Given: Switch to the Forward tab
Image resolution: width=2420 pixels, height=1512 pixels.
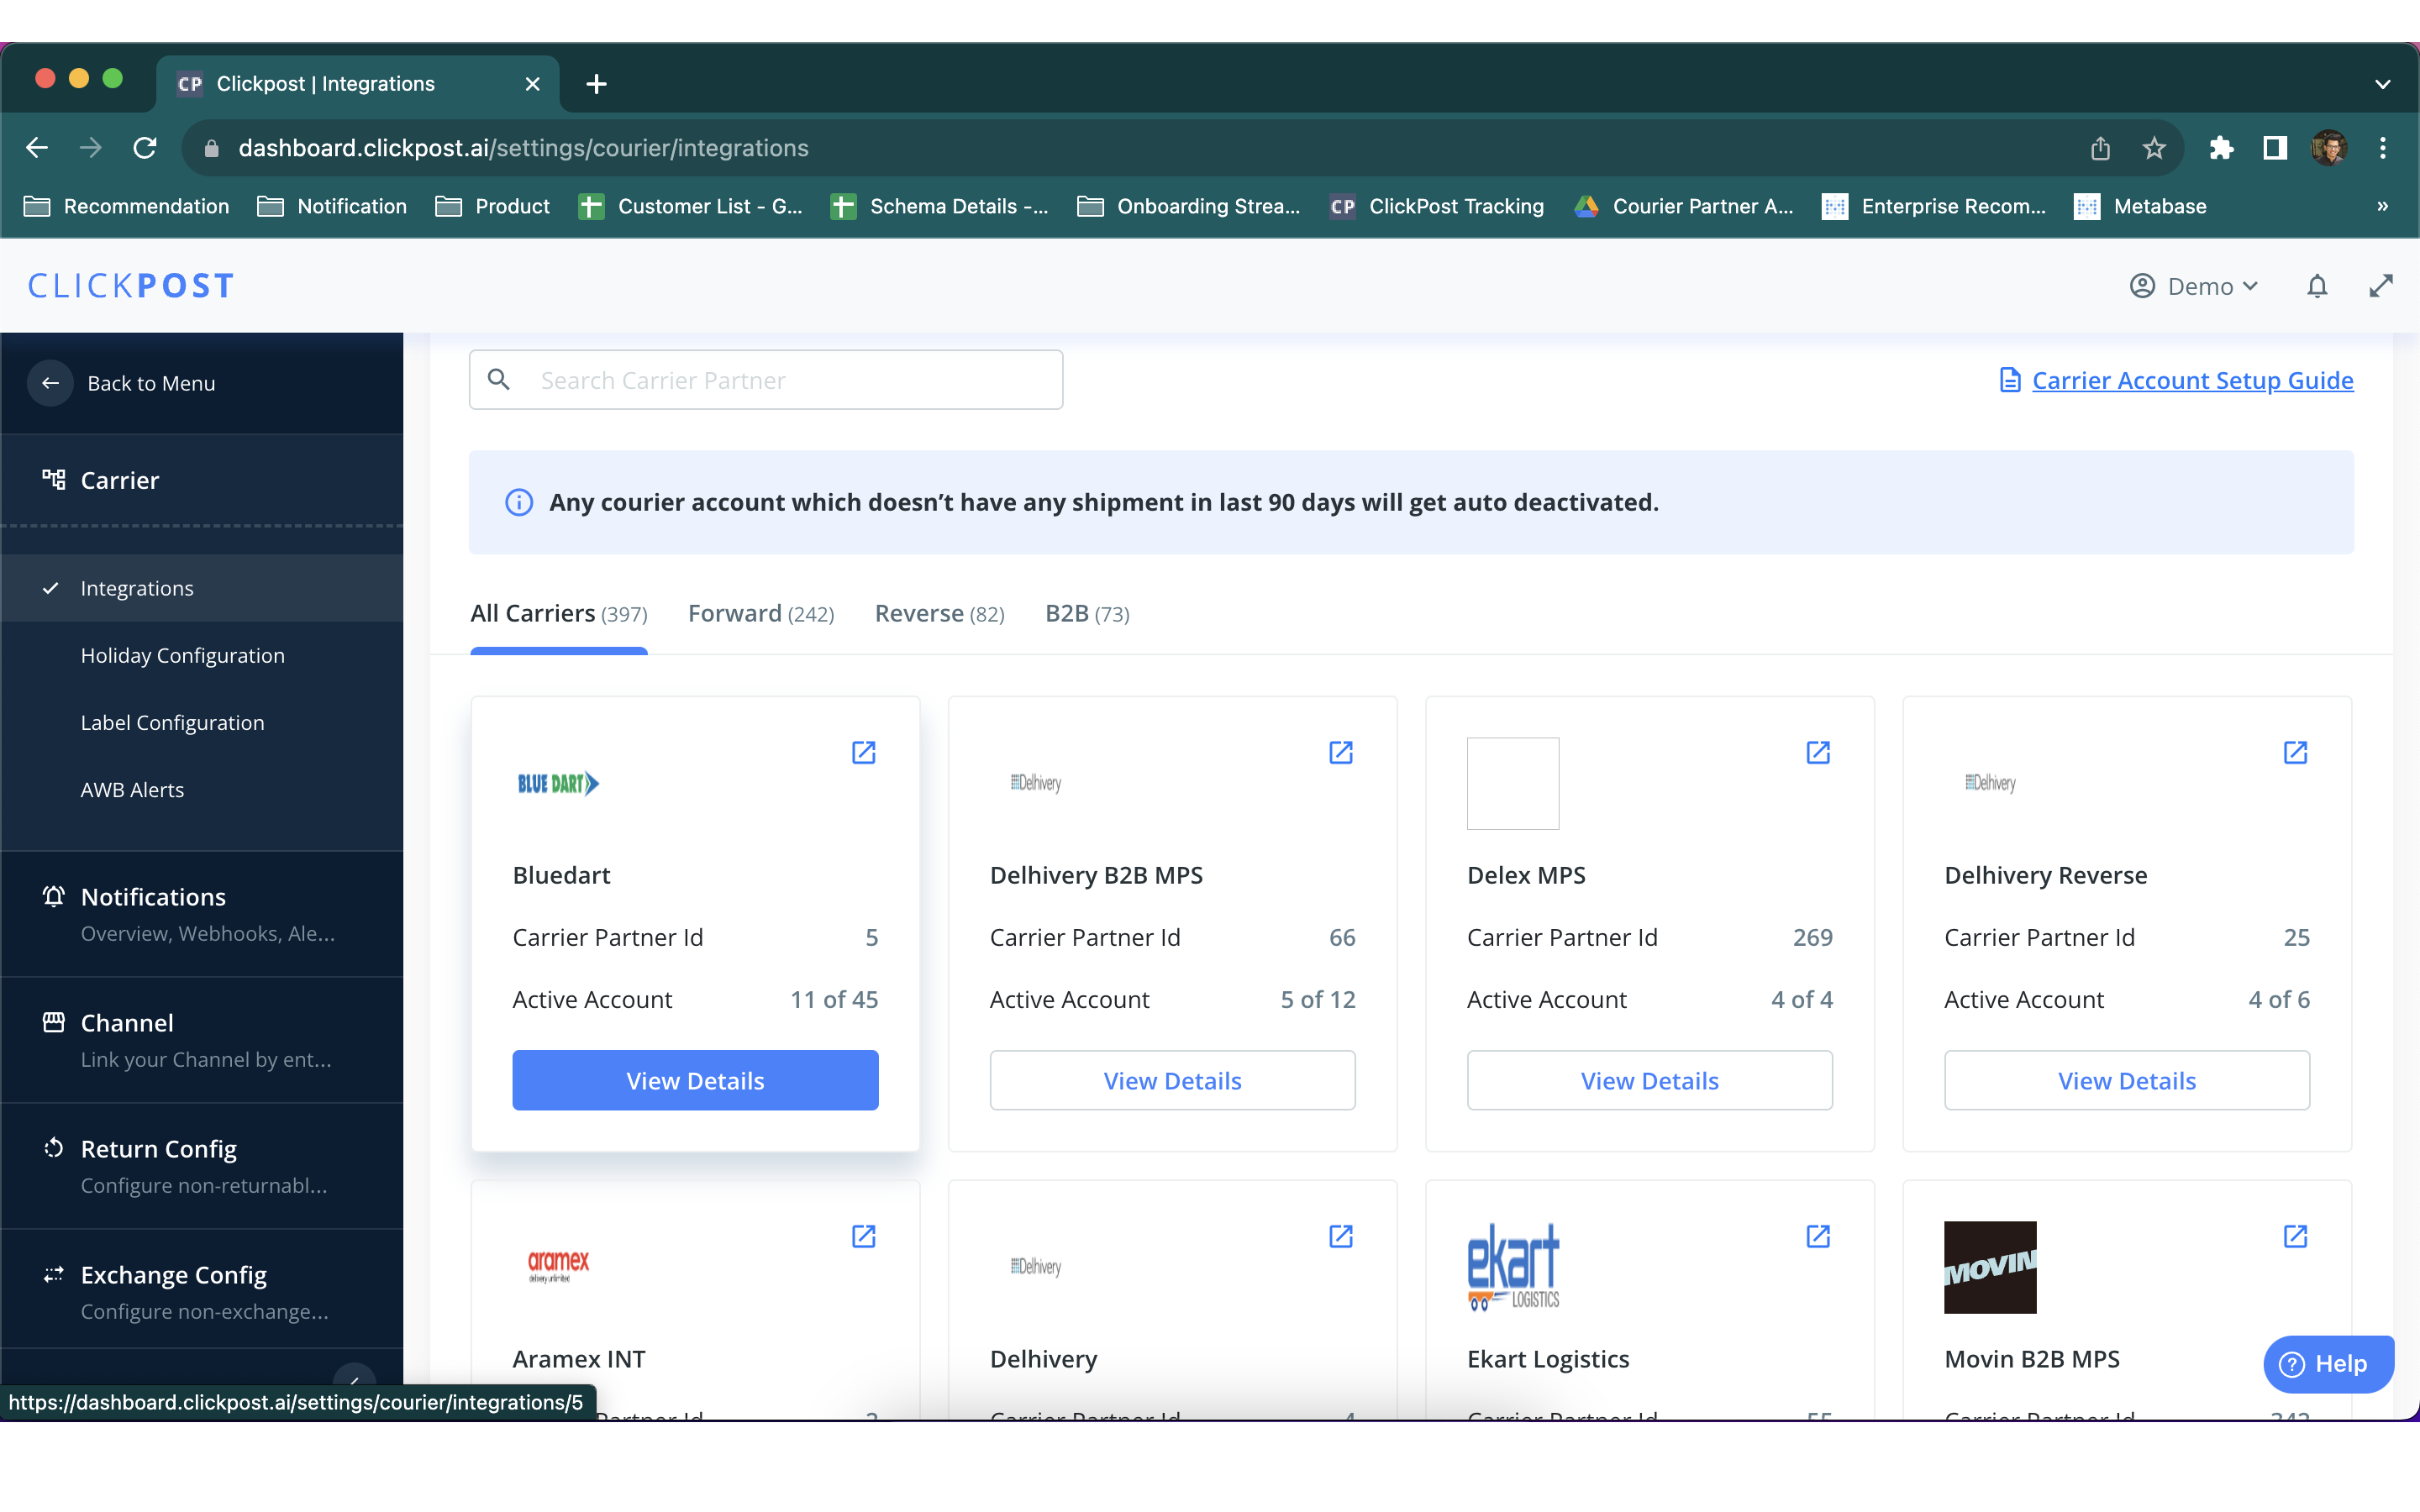Looking at the screenshot, I should pyautogui.click(x=761, y=613).
